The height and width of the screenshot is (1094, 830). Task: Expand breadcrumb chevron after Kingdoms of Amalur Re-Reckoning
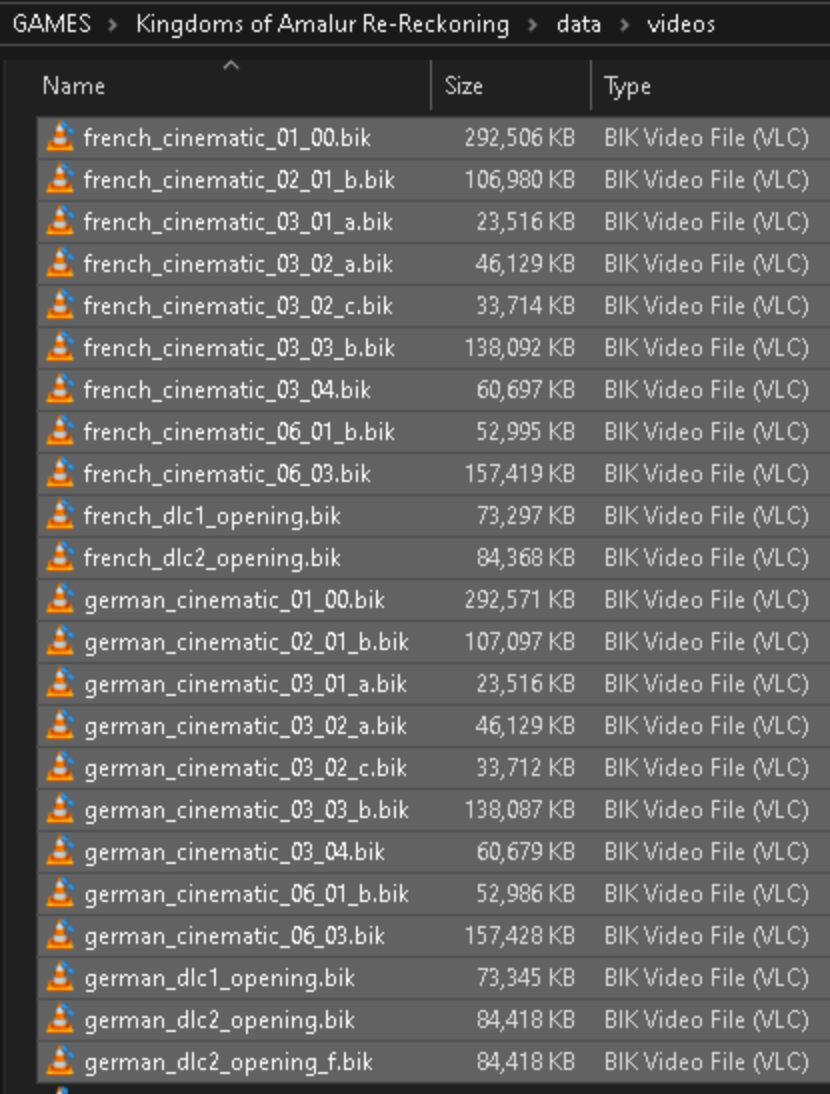[533, 25]
